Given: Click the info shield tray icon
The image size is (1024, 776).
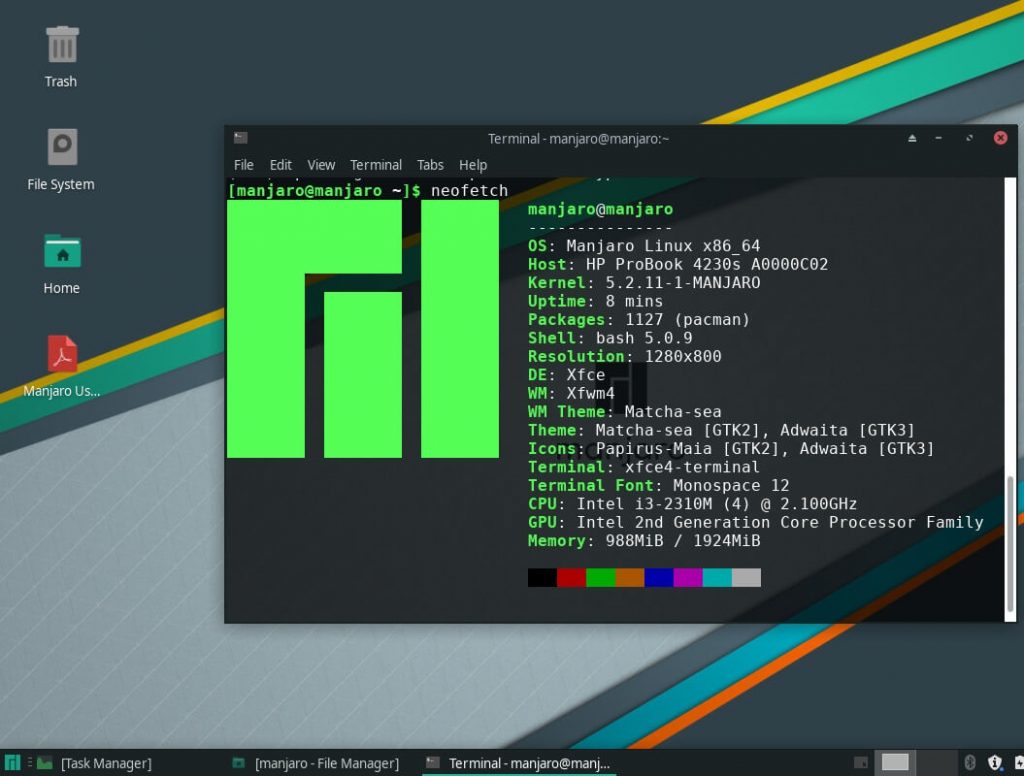Looking at the screenshot, I should coord(995,762).
